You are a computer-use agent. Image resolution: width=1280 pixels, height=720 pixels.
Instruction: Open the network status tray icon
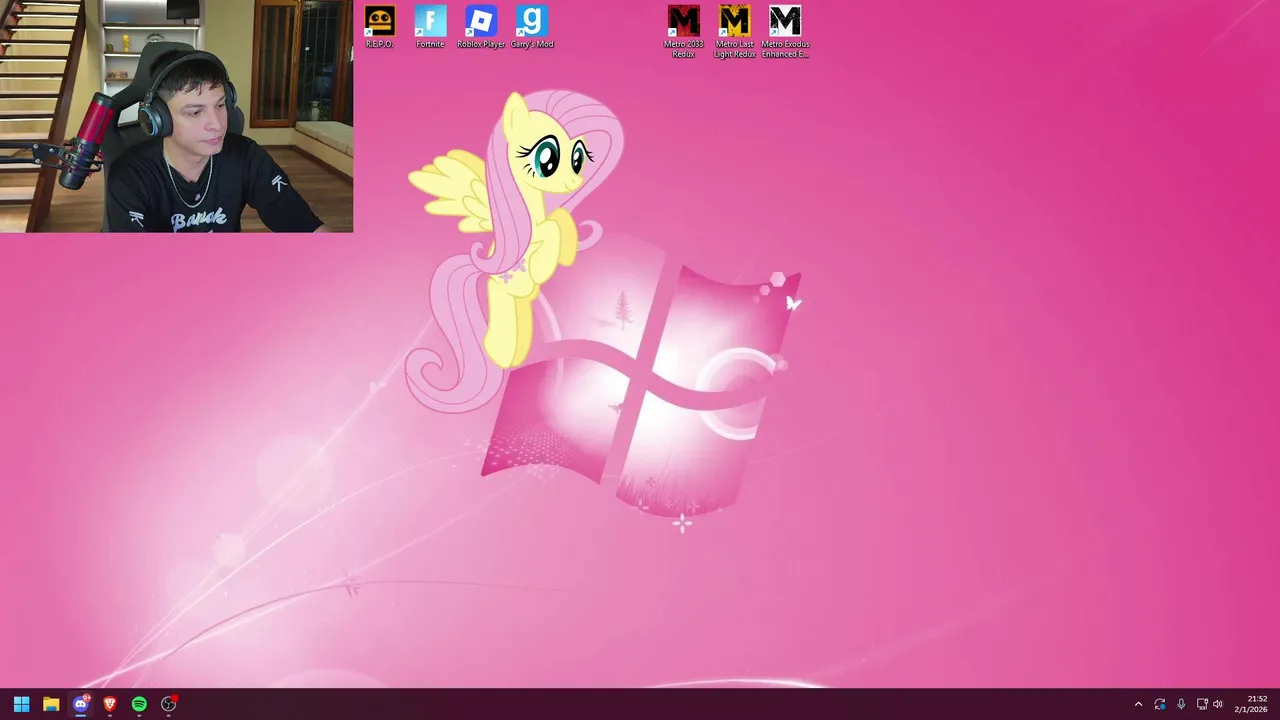click(1202, 704)
